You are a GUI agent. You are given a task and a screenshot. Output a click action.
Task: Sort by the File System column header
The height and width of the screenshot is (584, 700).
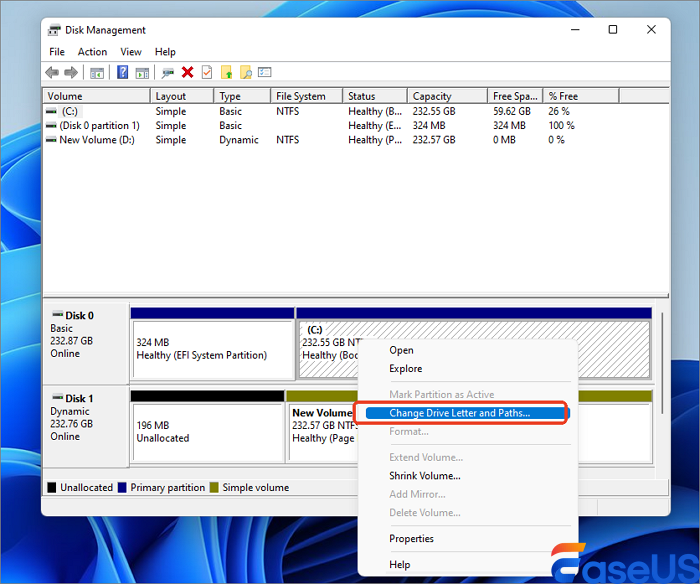point(300,96)
